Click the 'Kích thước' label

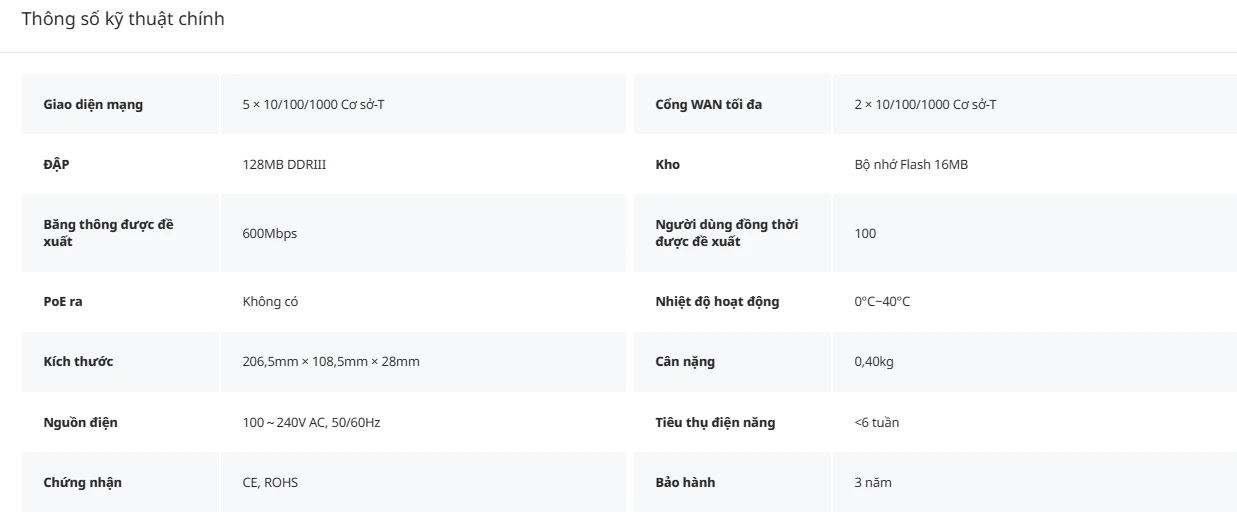pyautogui.click(x=78, y=361)
